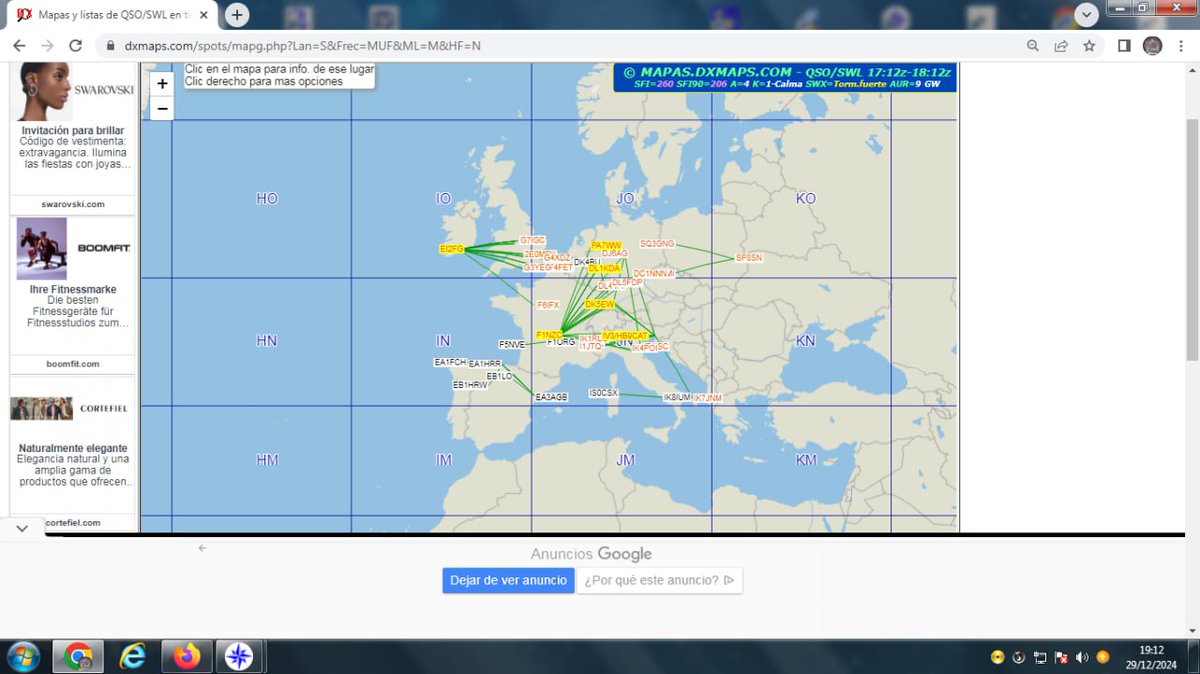The width and height of the screenshot is (1200, 674).
Task: Click the KM grid square label
Action: [806, 460]
